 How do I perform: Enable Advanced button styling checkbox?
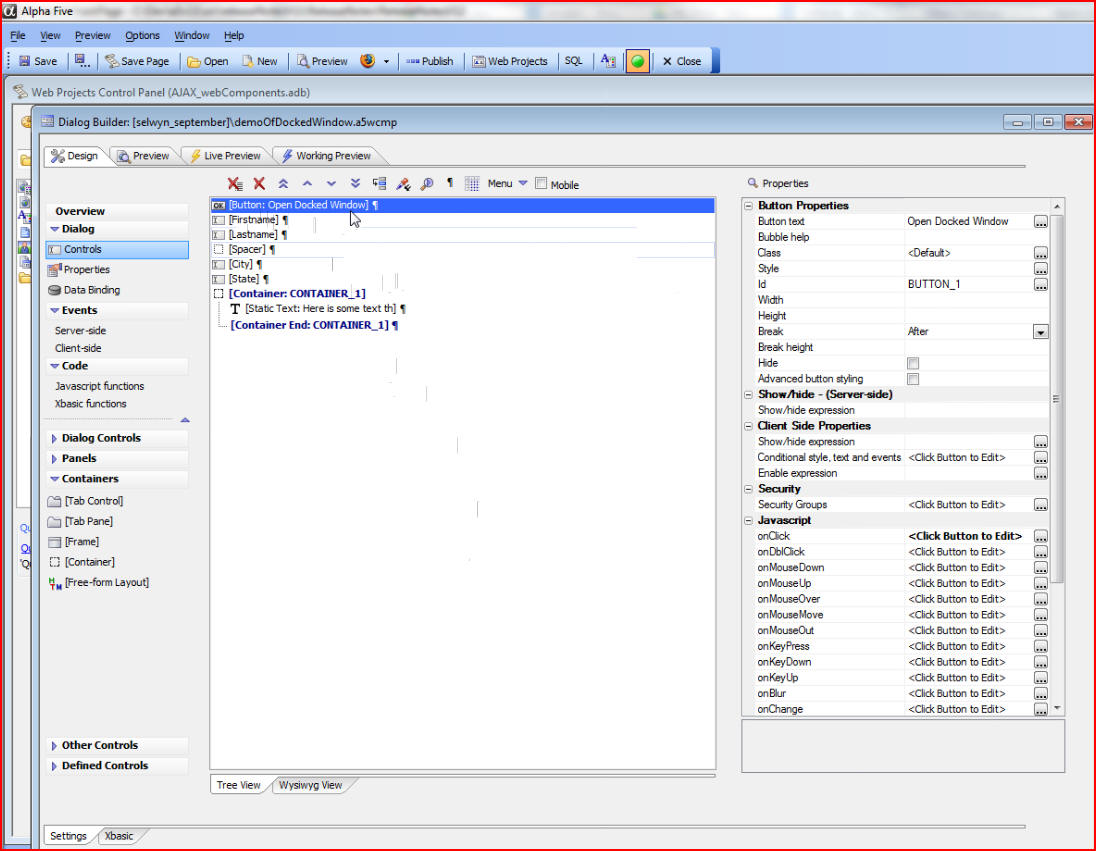coord(913,379)
